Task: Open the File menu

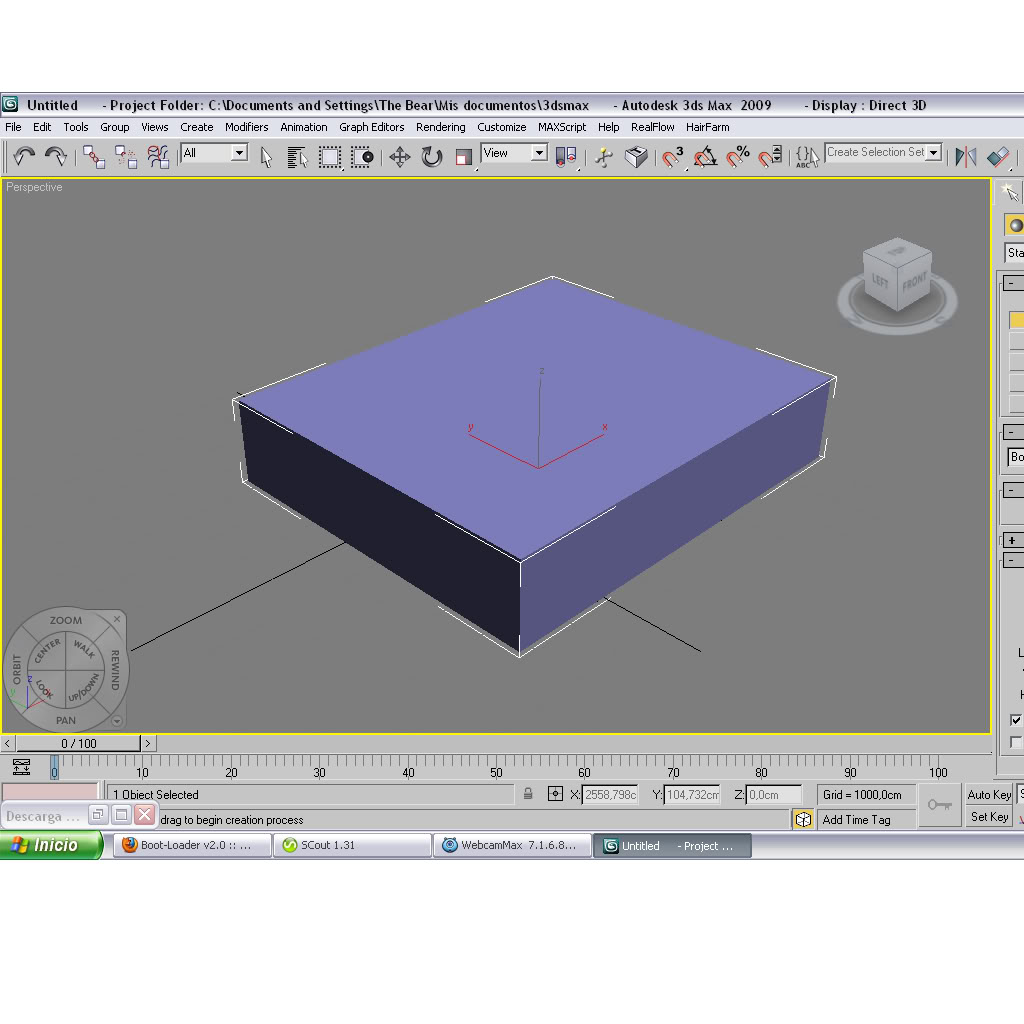Action: coord(13,127)
